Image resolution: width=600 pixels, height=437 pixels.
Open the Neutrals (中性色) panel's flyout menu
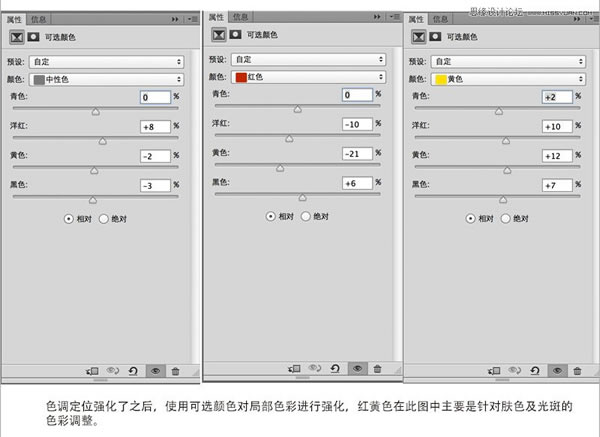click(x=193, y=19)
